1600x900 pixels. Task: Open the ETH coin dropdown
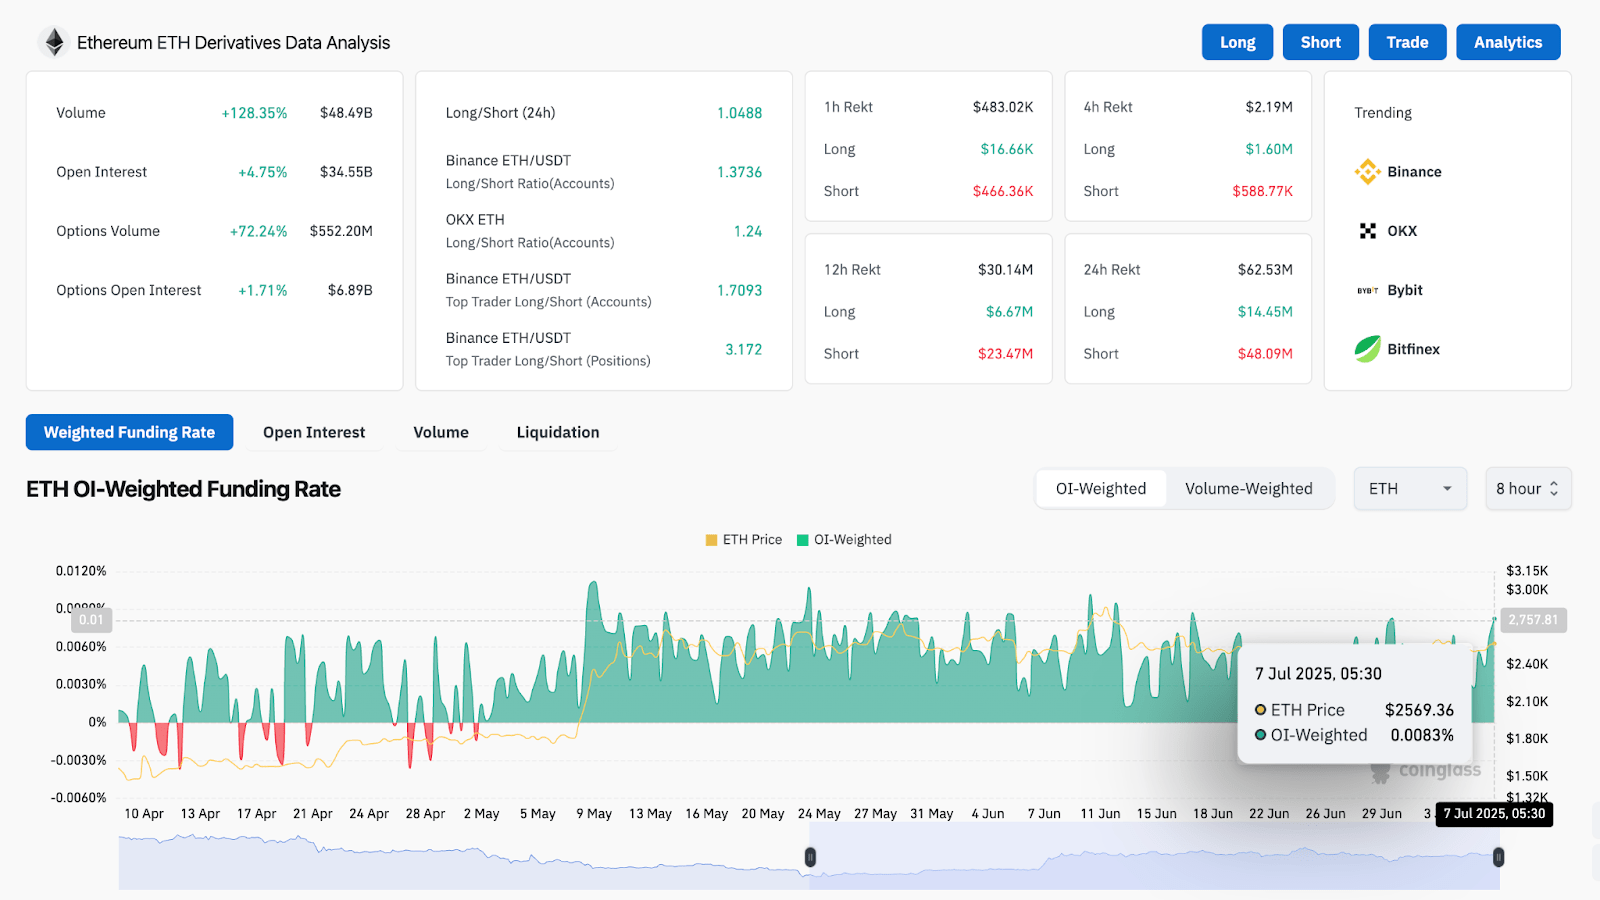click(x=1409, y=489)
